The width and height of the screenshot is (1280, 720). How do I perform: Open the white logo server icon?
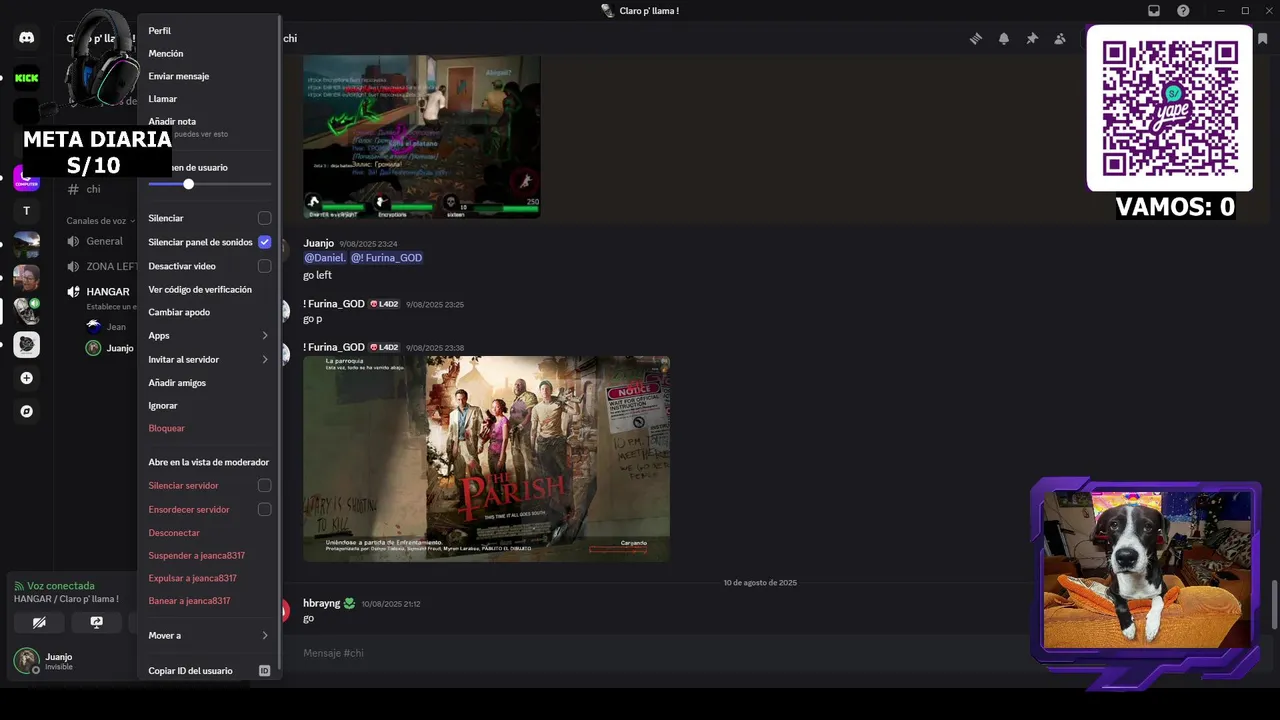point(27,345)
